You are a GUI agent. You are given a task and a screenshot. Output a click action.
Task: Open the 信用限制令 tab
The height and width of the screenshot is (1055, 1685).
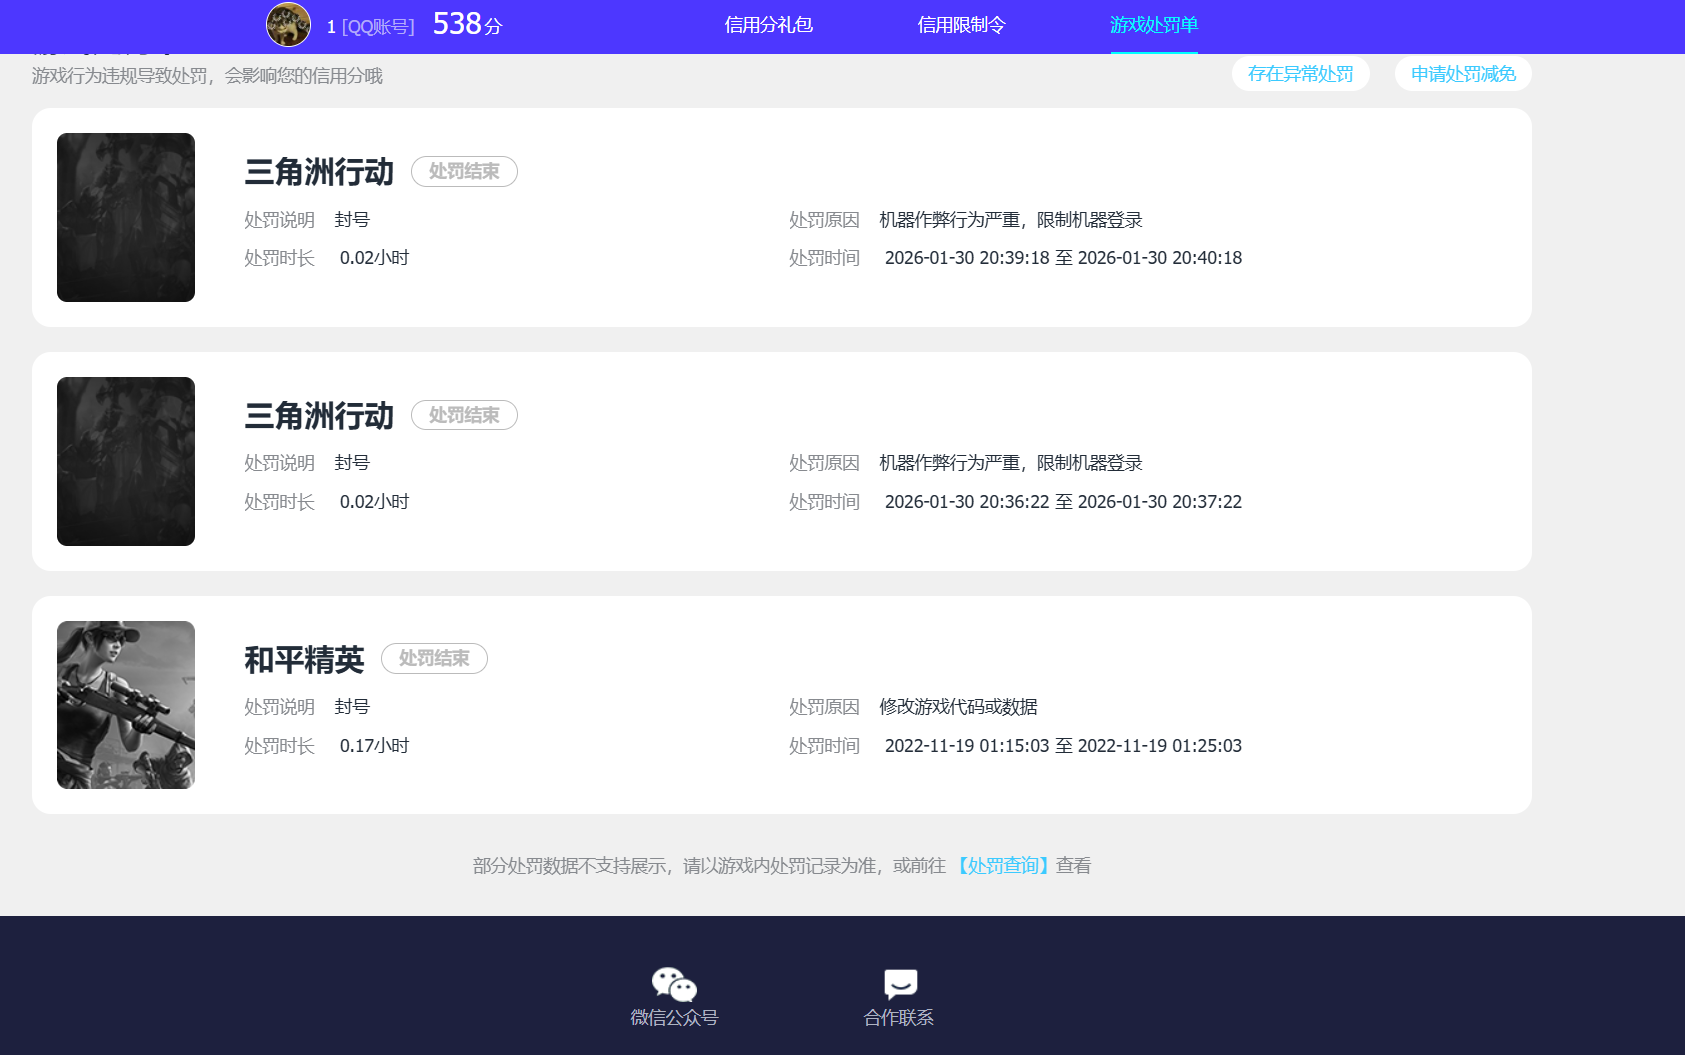(961, 25)
